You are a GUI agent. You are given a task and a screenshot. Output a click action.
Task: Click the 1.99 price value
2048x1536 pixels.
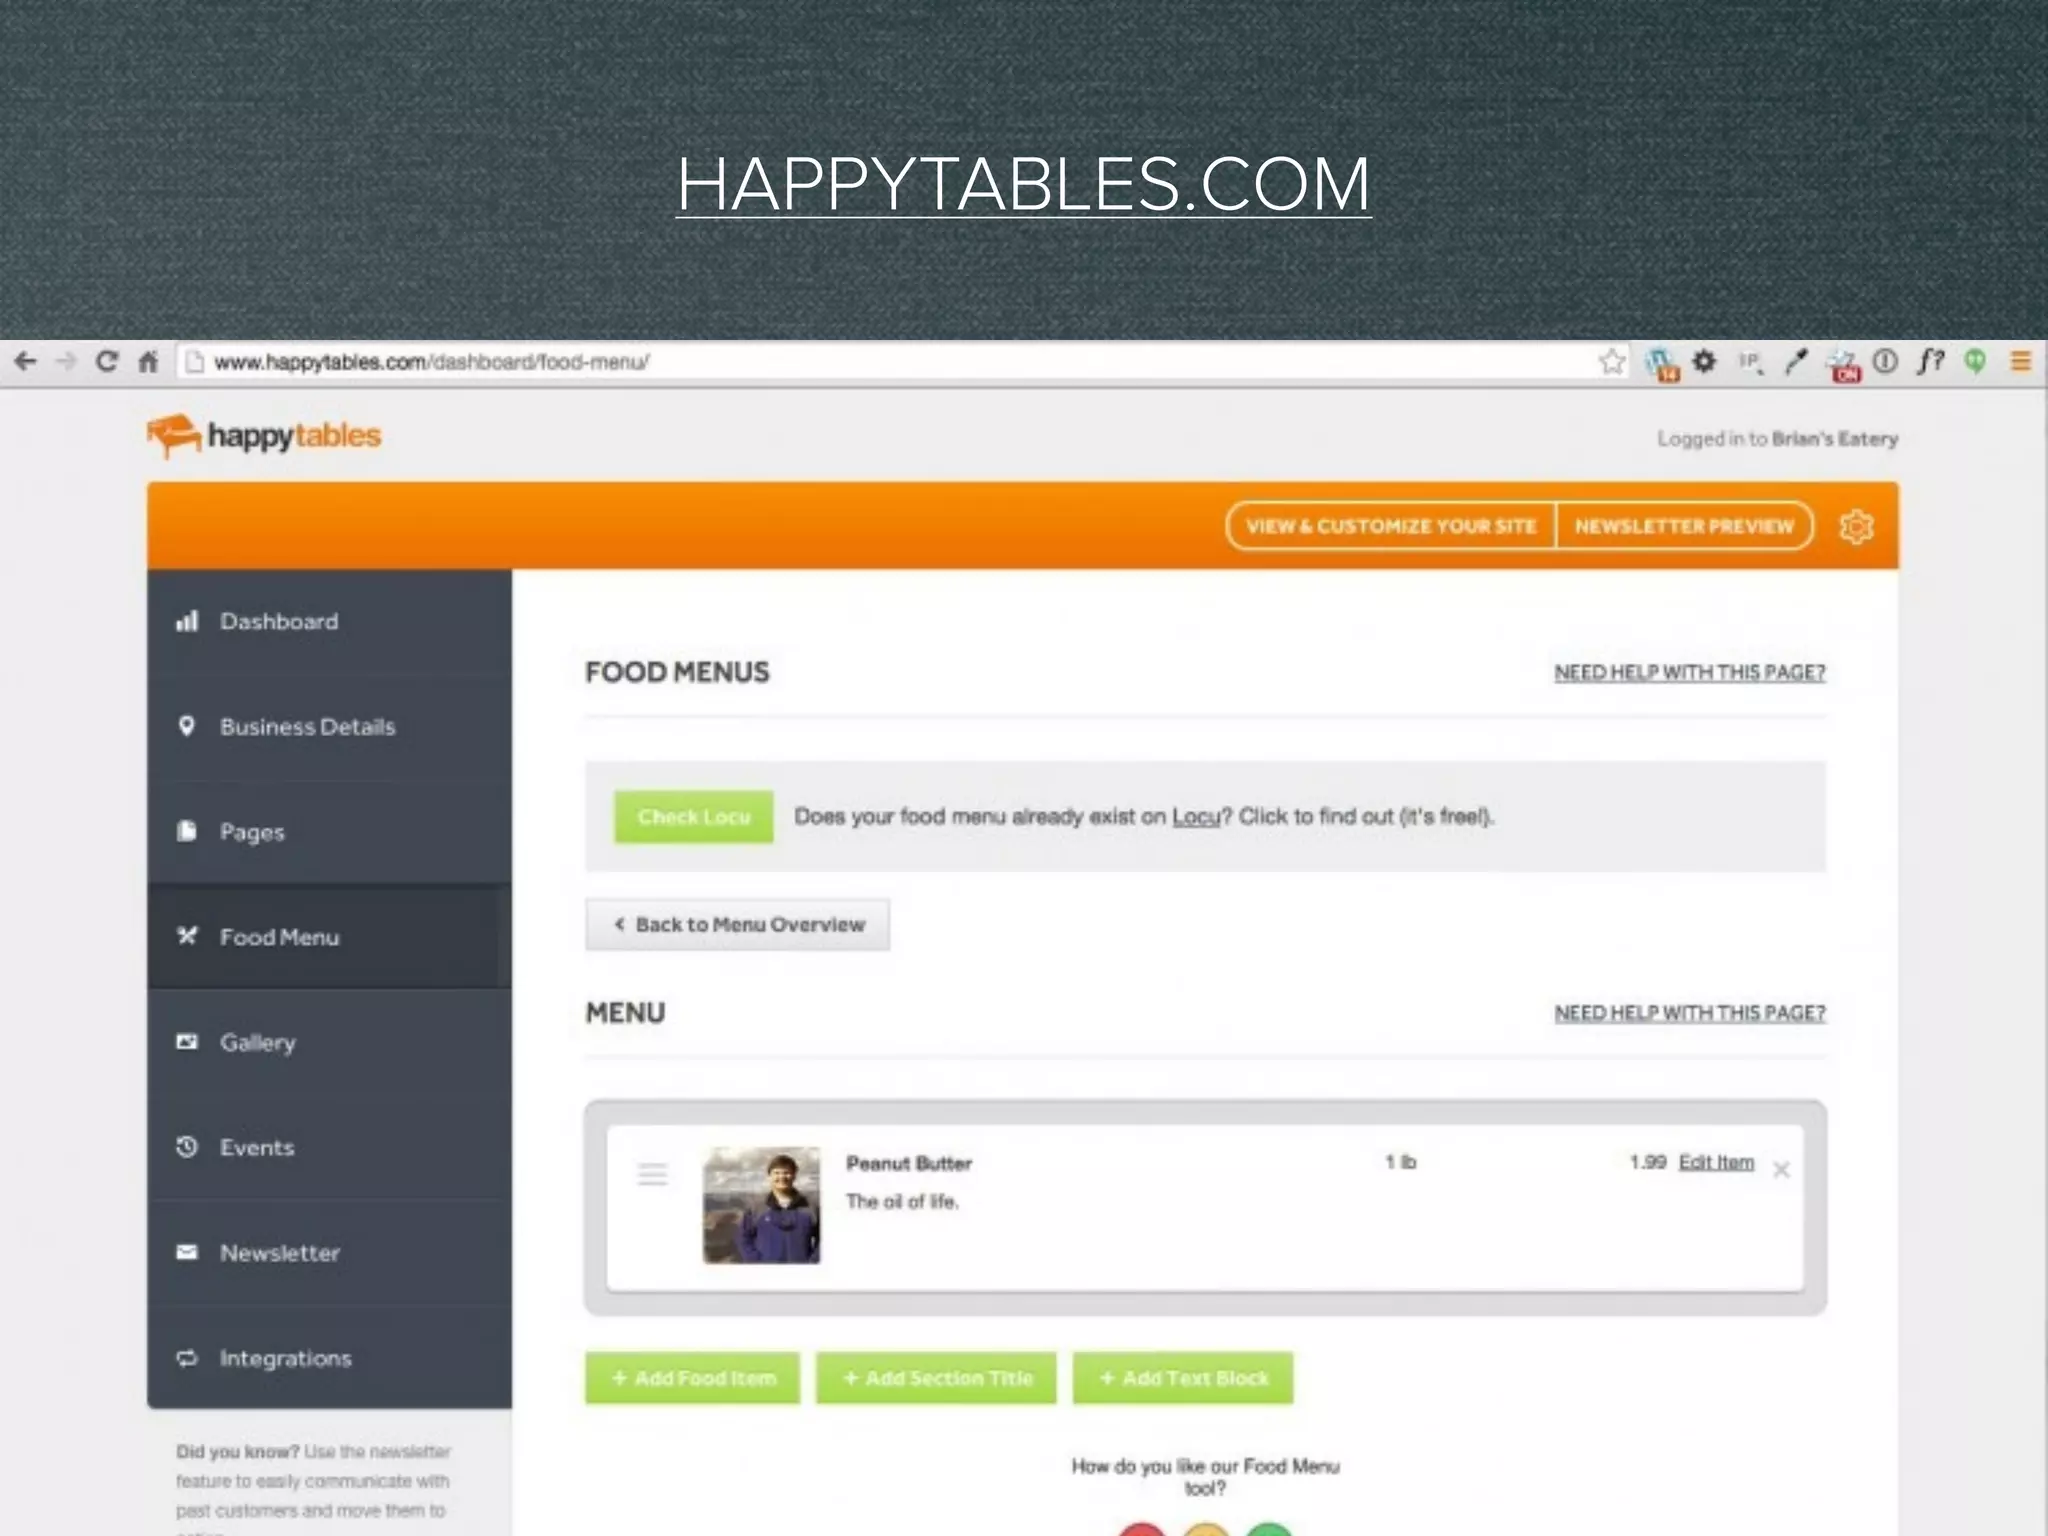[1648, 1162]
